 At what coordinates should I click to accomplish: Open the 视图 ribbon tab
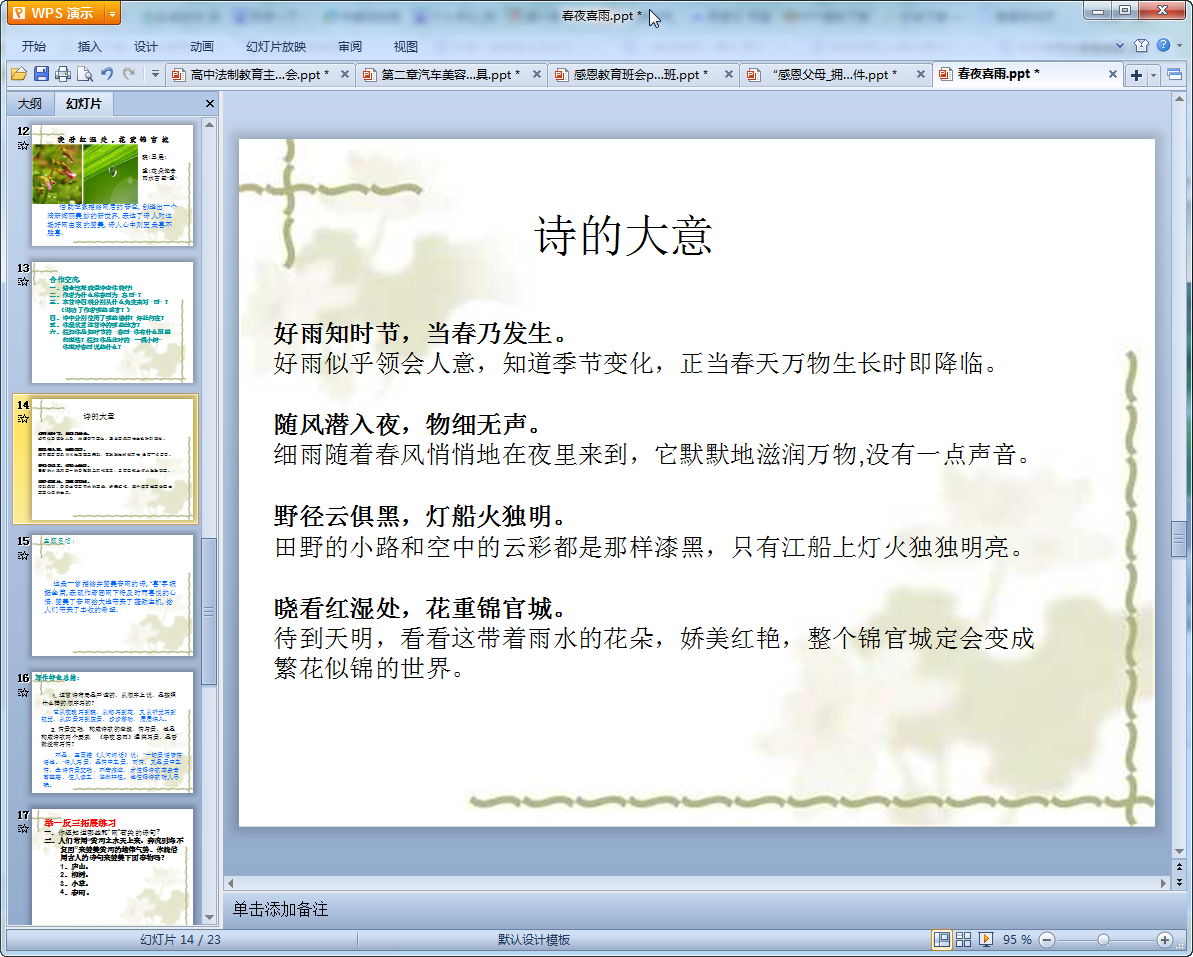pos(406,46)
